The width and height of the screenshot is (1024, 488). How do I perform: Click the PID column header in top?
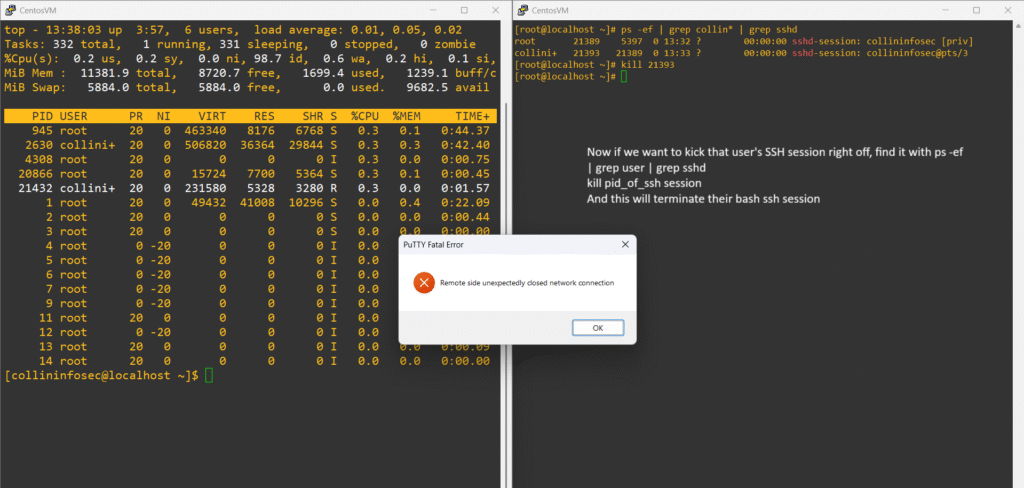pos(42,117)
